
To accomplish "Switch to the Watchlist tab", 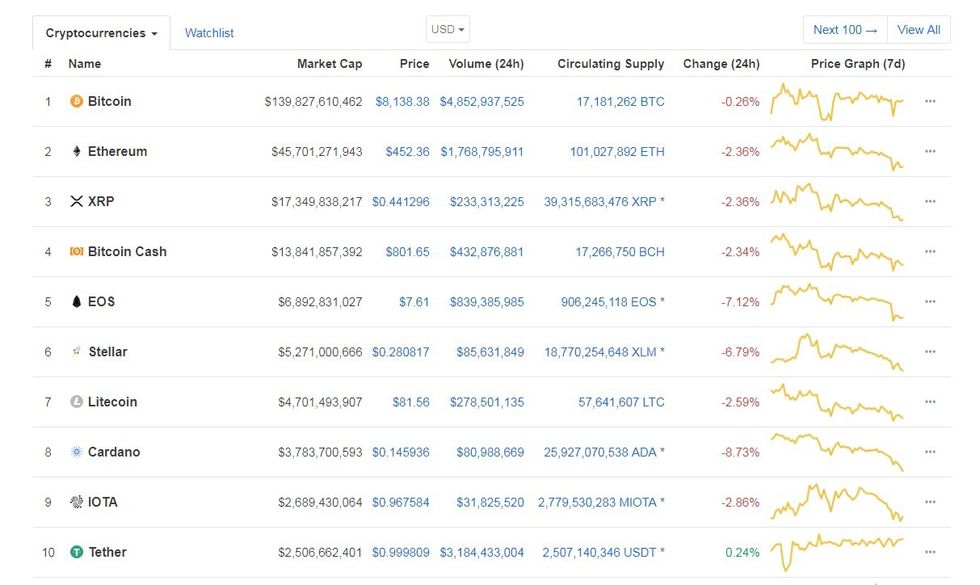I will pyautogui.click(x=209, y=33).
